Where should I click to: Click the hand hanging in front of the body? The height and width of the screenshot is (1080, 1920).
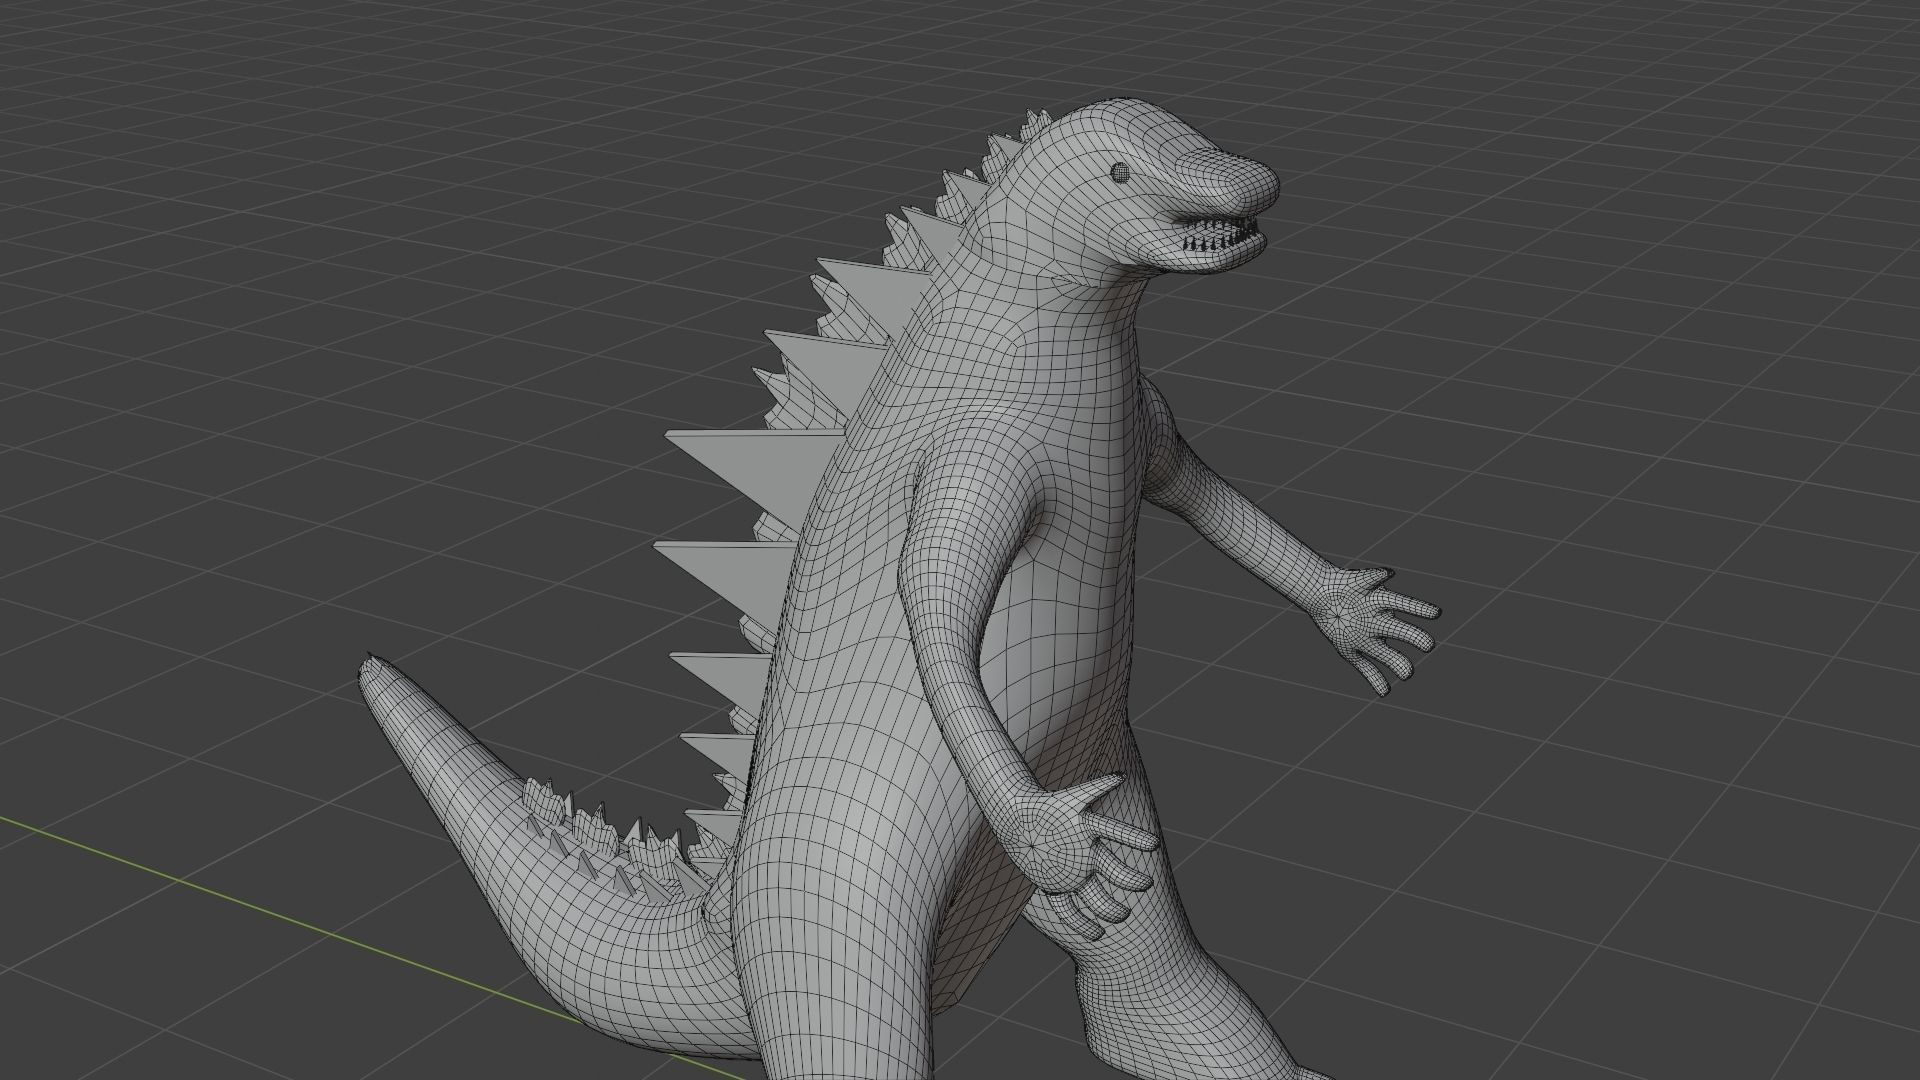pyautogui.click(x=1080, y=858)
